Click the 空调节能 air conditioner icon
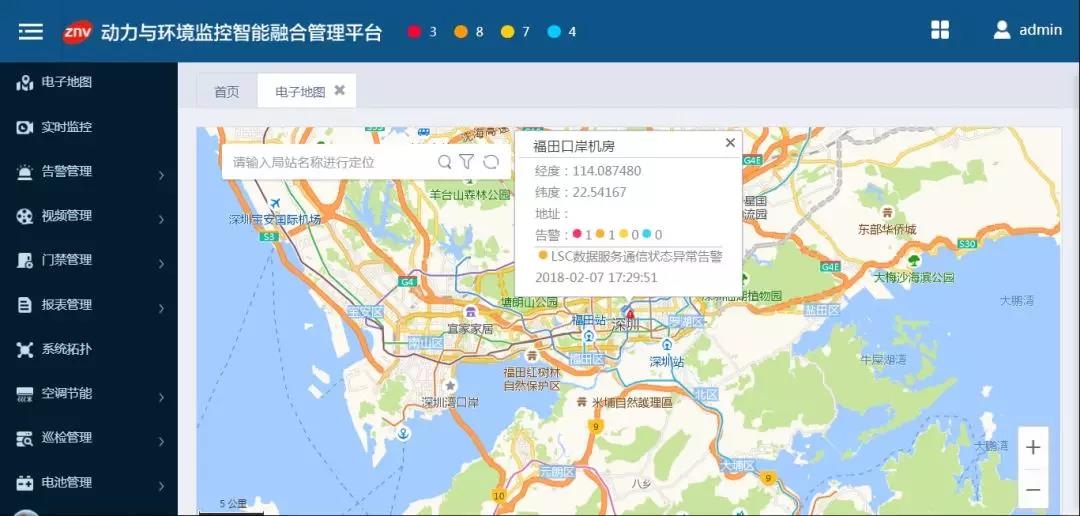Image resolution: width=1080 pixels, height=516 pixels. click(x=25, y=394)
